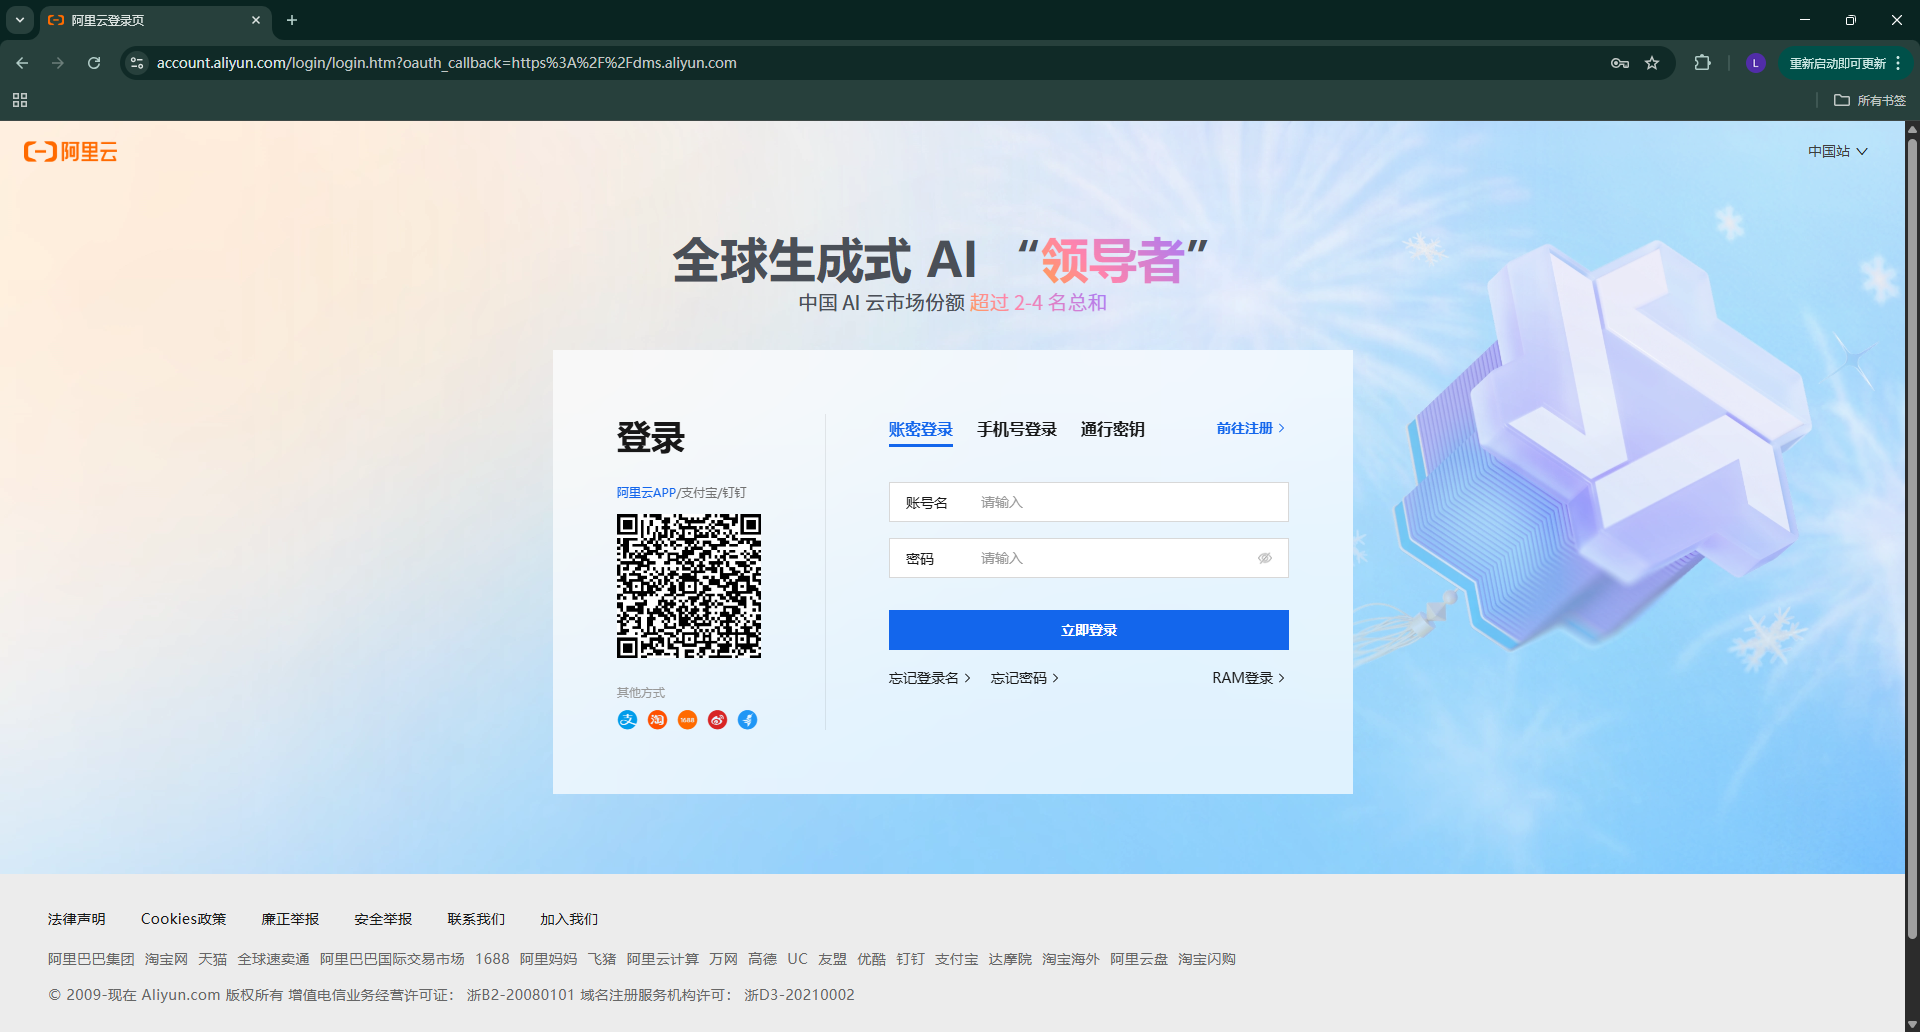Click the 账号名 input field
This screenshot has width=1920, height=1032.
(x=1089, y=502)
